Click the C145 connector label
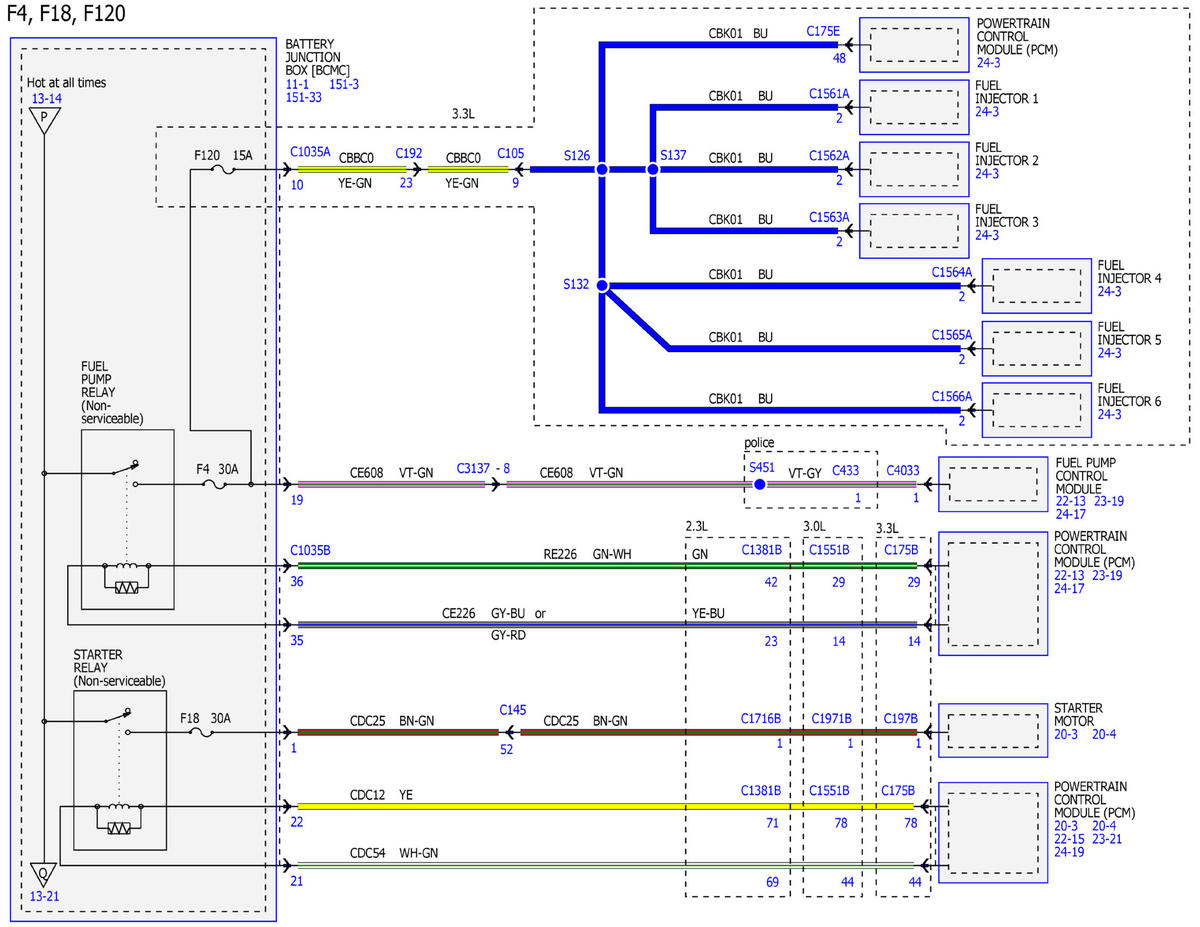The width and height of the screenshot is (1200, 927). pos(513,710)
